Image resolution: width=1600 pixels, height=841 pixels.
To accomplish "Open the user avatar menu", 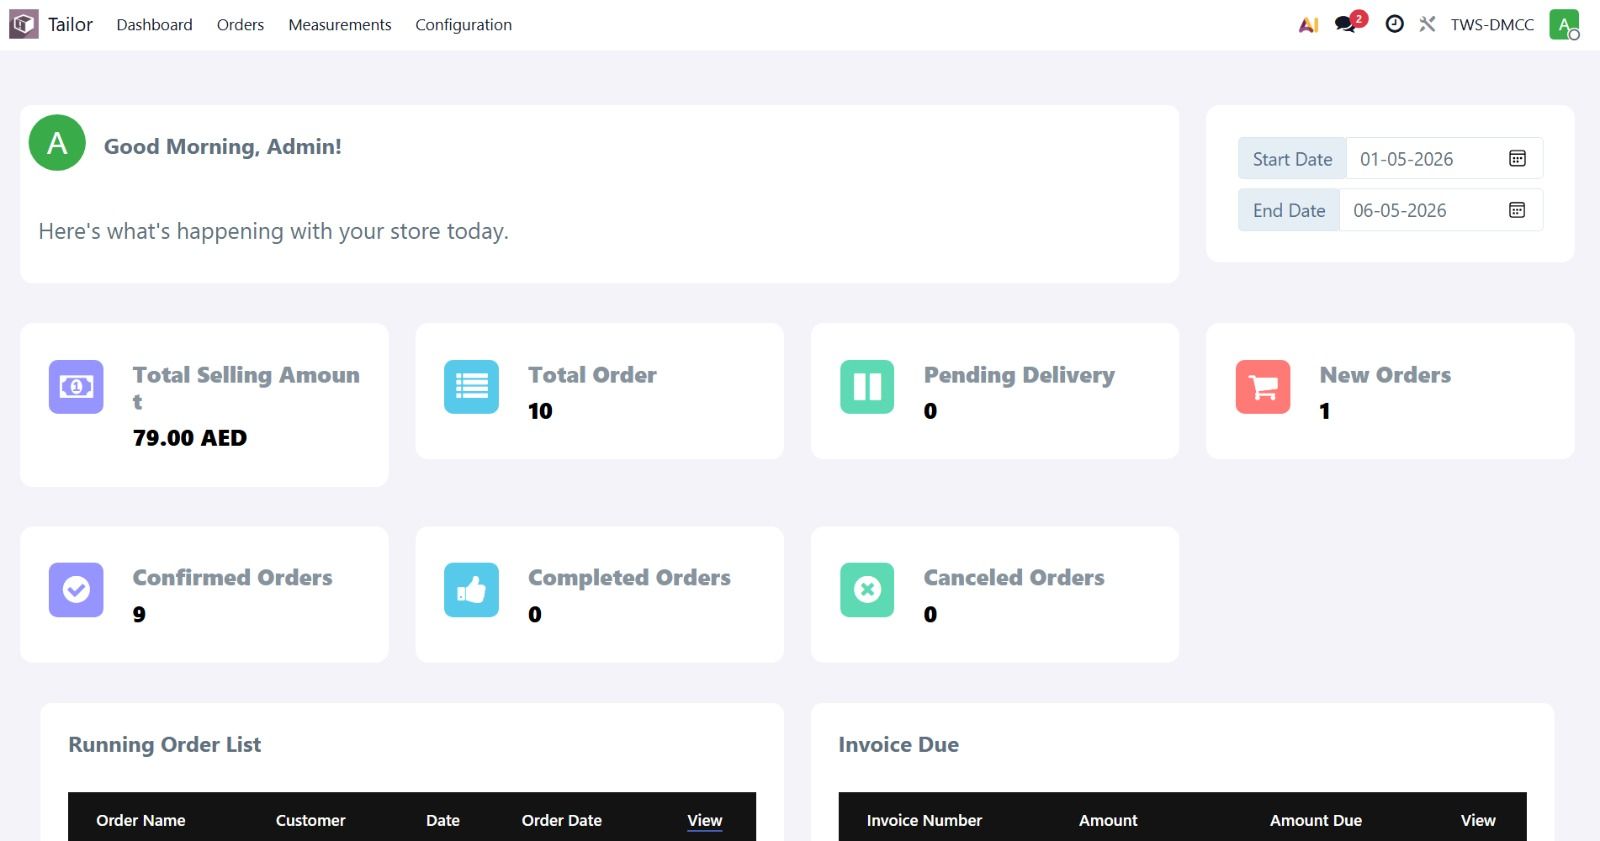I will click(1564, 24).
